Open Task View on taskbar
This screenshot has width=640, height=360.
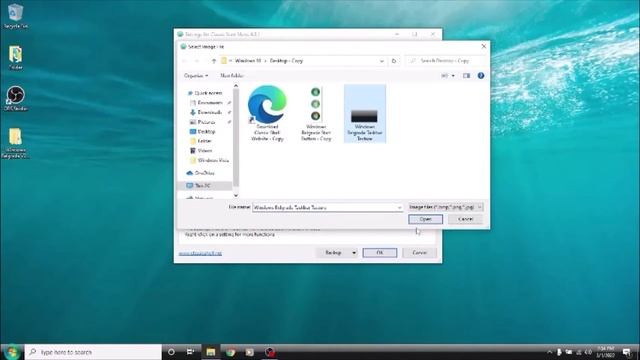190,352
